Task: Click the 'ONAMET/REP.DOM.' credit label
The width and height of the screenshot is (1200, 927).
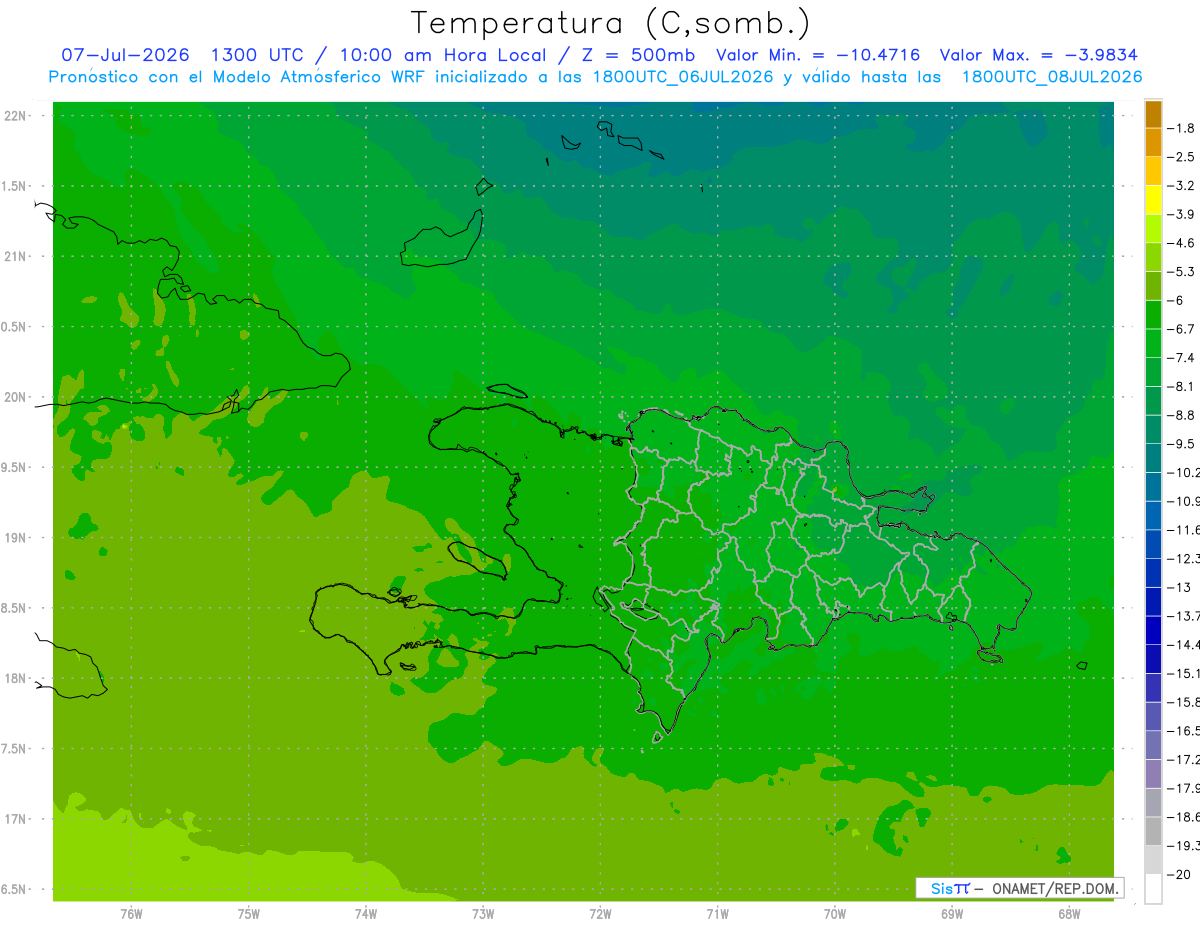Action: coord(1056,888)
